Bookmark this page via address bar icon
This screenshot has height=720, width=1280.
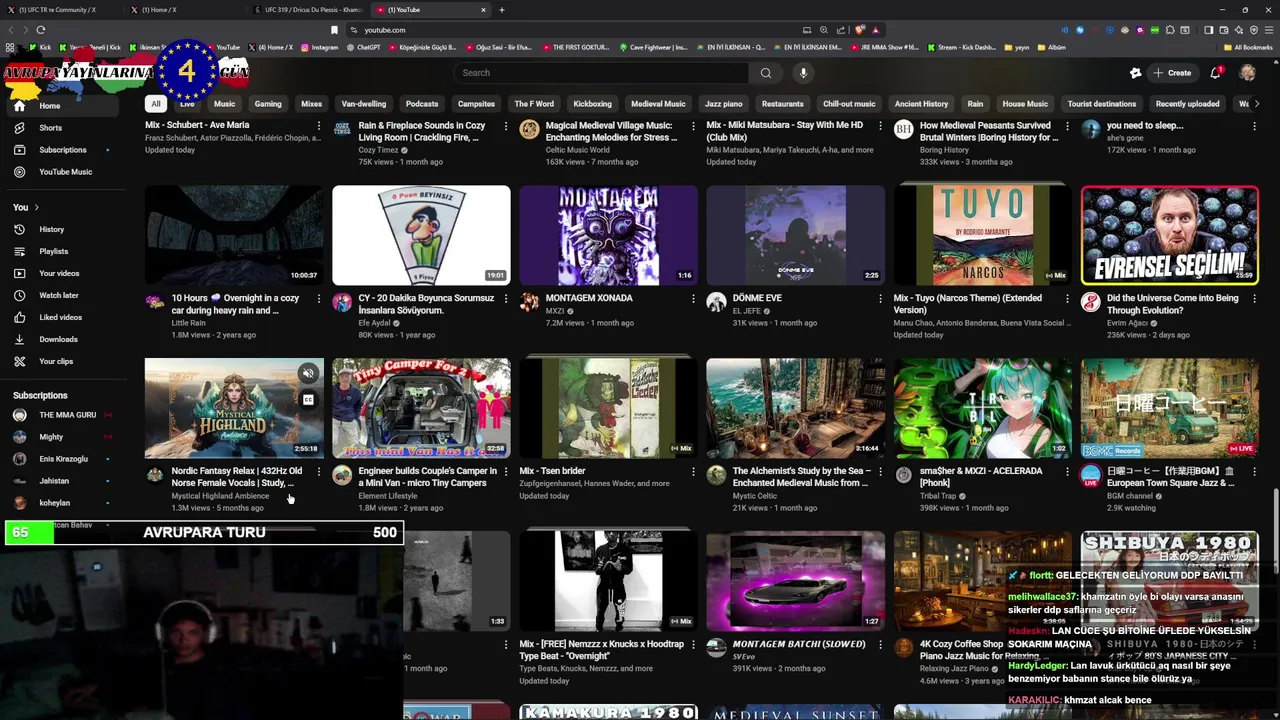[x=334, y=30]
